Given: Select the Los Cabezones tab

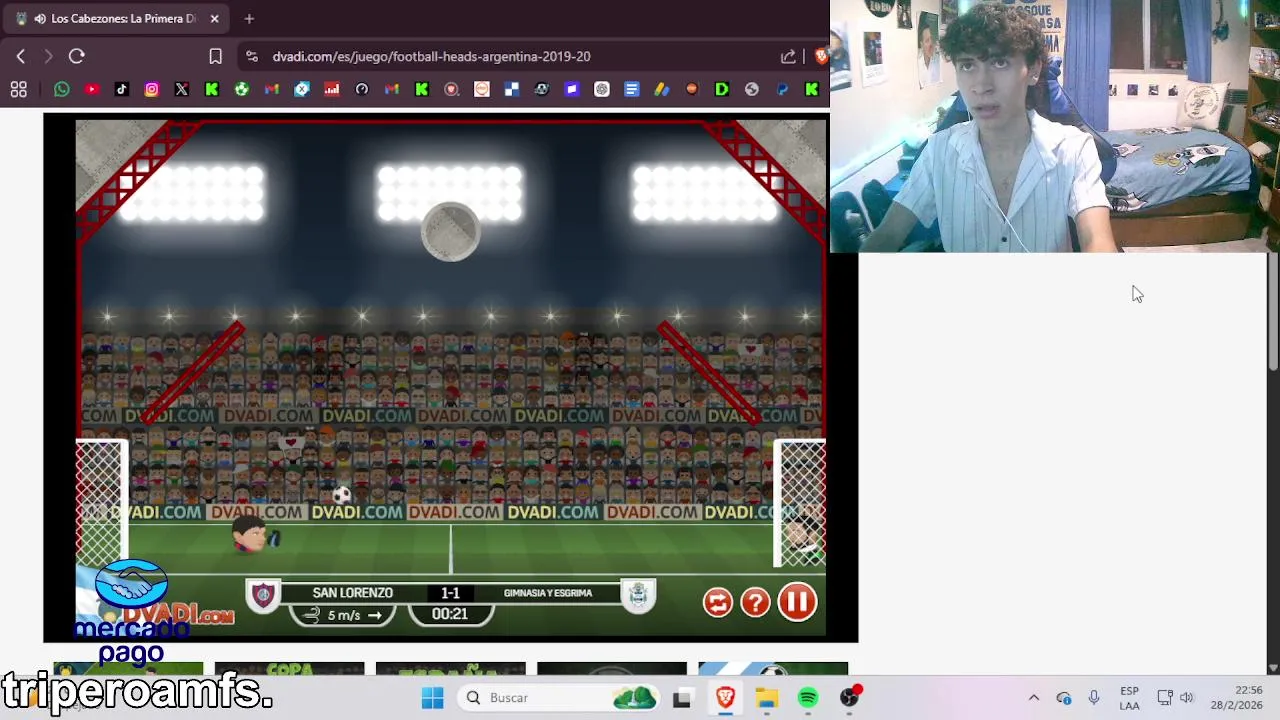Looking at the screenshot, I should pyautogui.click(x=115, y=18).
